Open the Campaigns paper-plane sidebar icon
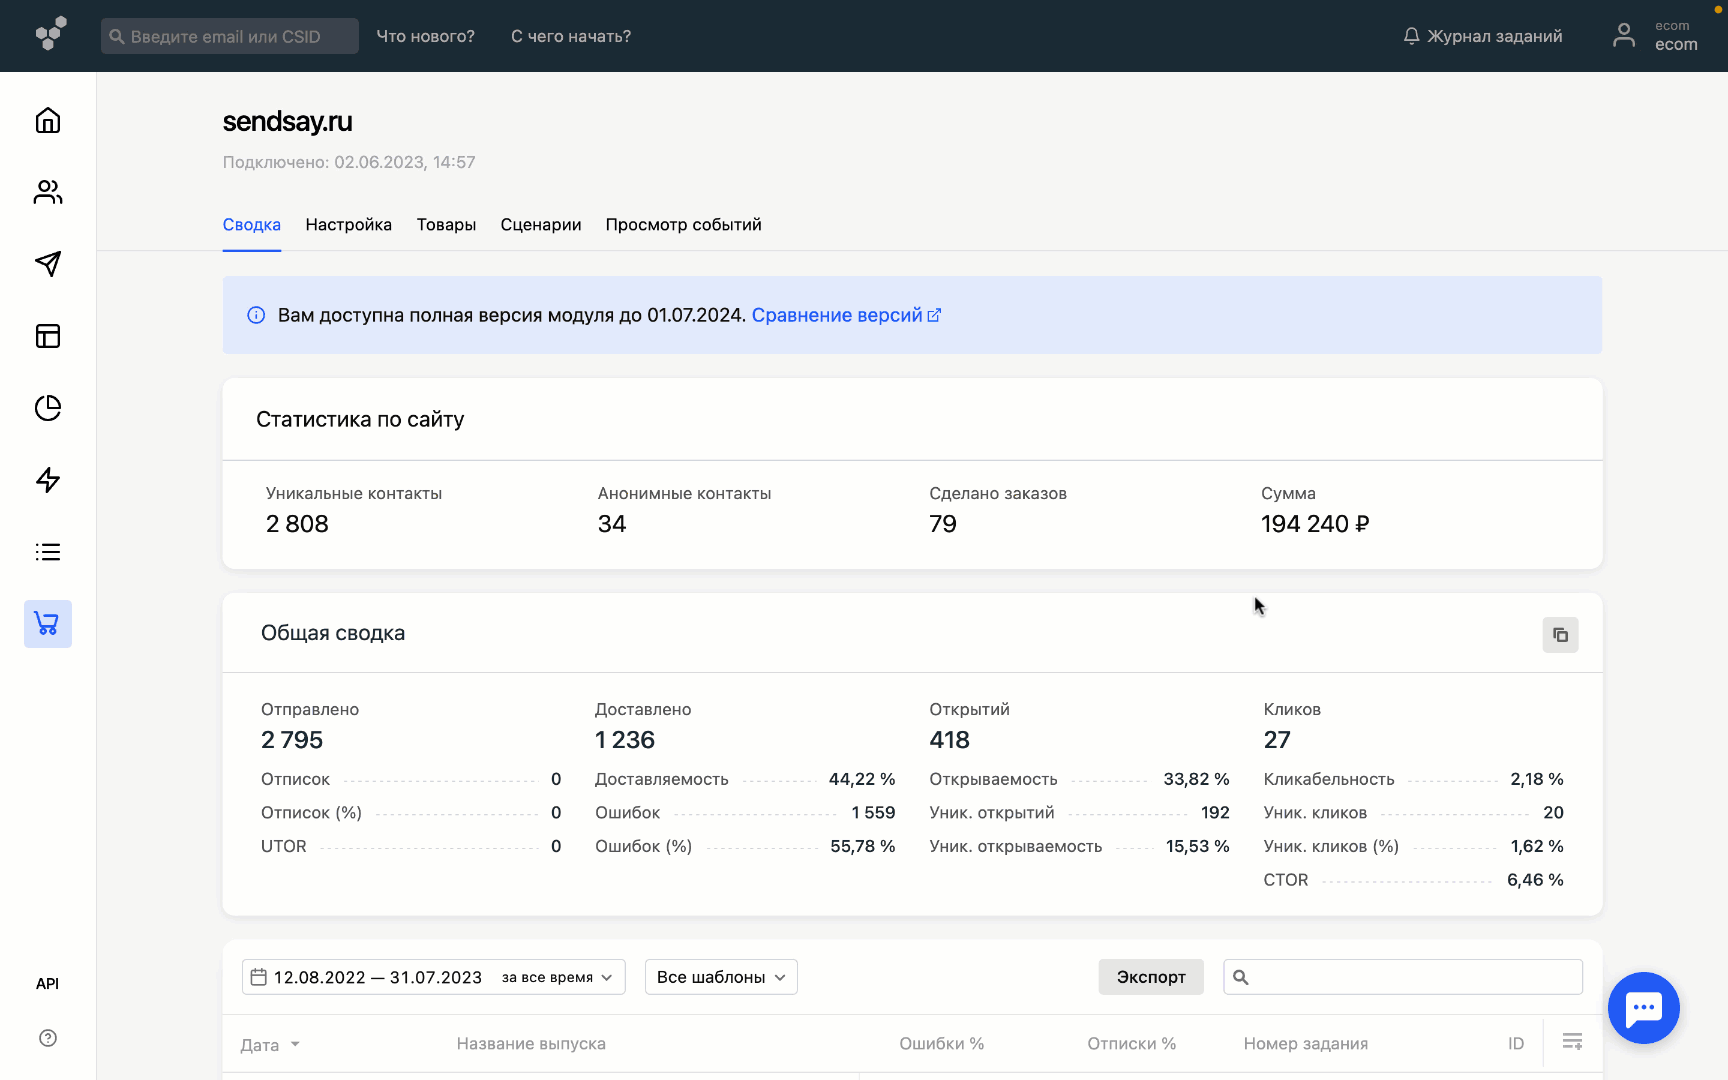1728x1080 pixels. [x=48, y=264]
